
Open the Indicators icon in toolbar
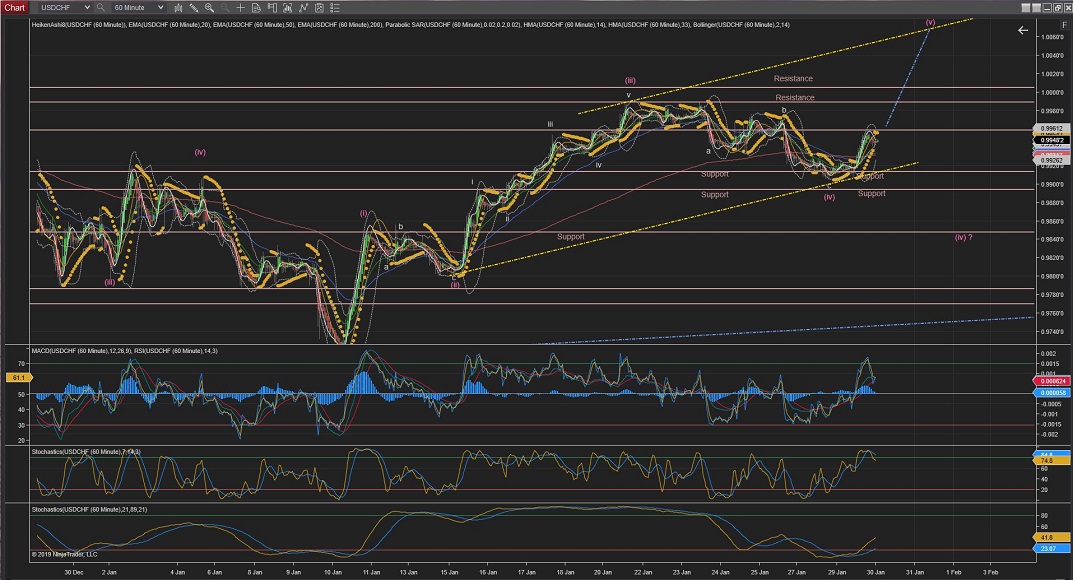pos(272,7)
